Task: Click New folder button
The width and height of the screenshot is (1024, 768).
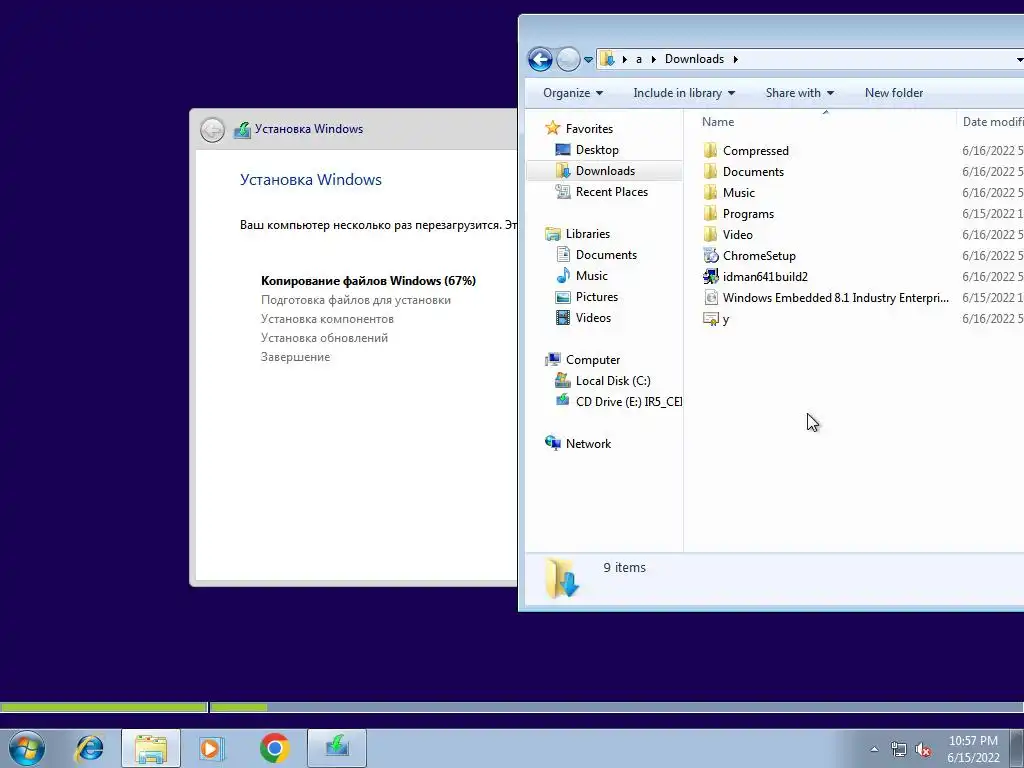Action: [x=893, y=93]
